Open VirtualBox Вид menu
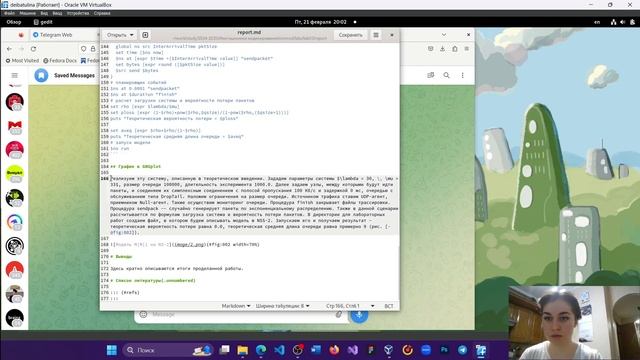The width and height of the screenshot is (640, 360). click(44, 13)
